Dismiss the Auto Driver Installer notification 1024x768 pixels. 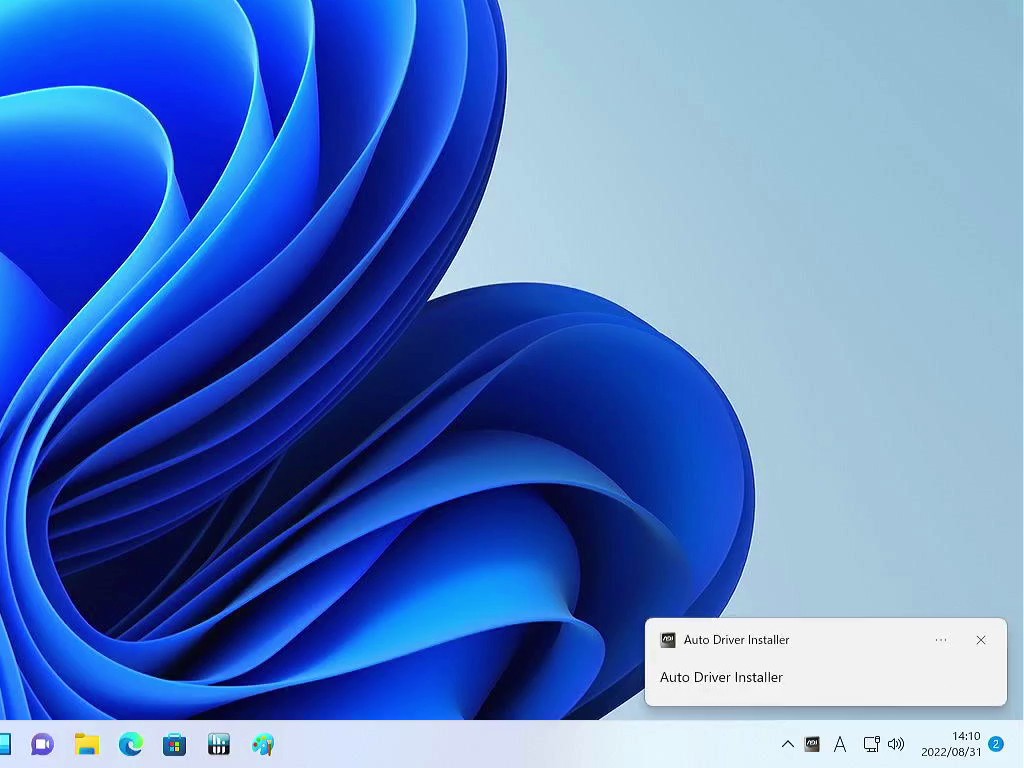981,640
